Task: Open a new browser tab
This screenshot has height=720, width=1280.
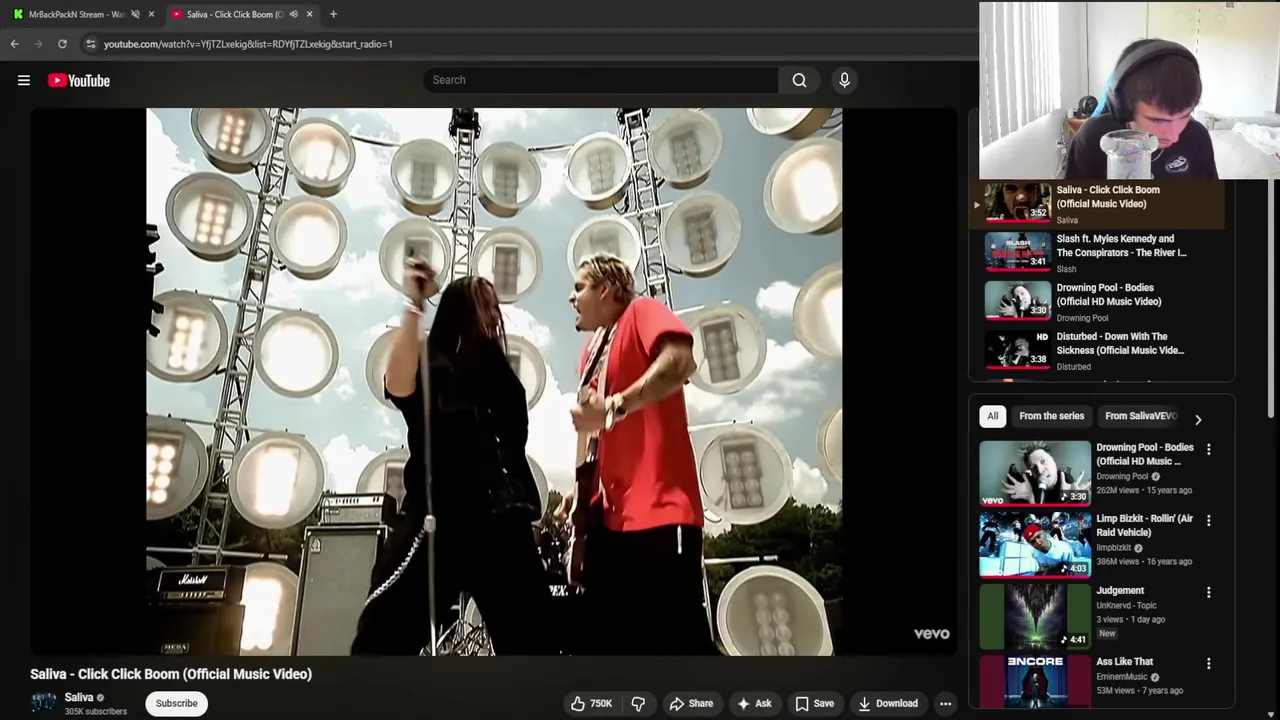Action: click(333, 14)
